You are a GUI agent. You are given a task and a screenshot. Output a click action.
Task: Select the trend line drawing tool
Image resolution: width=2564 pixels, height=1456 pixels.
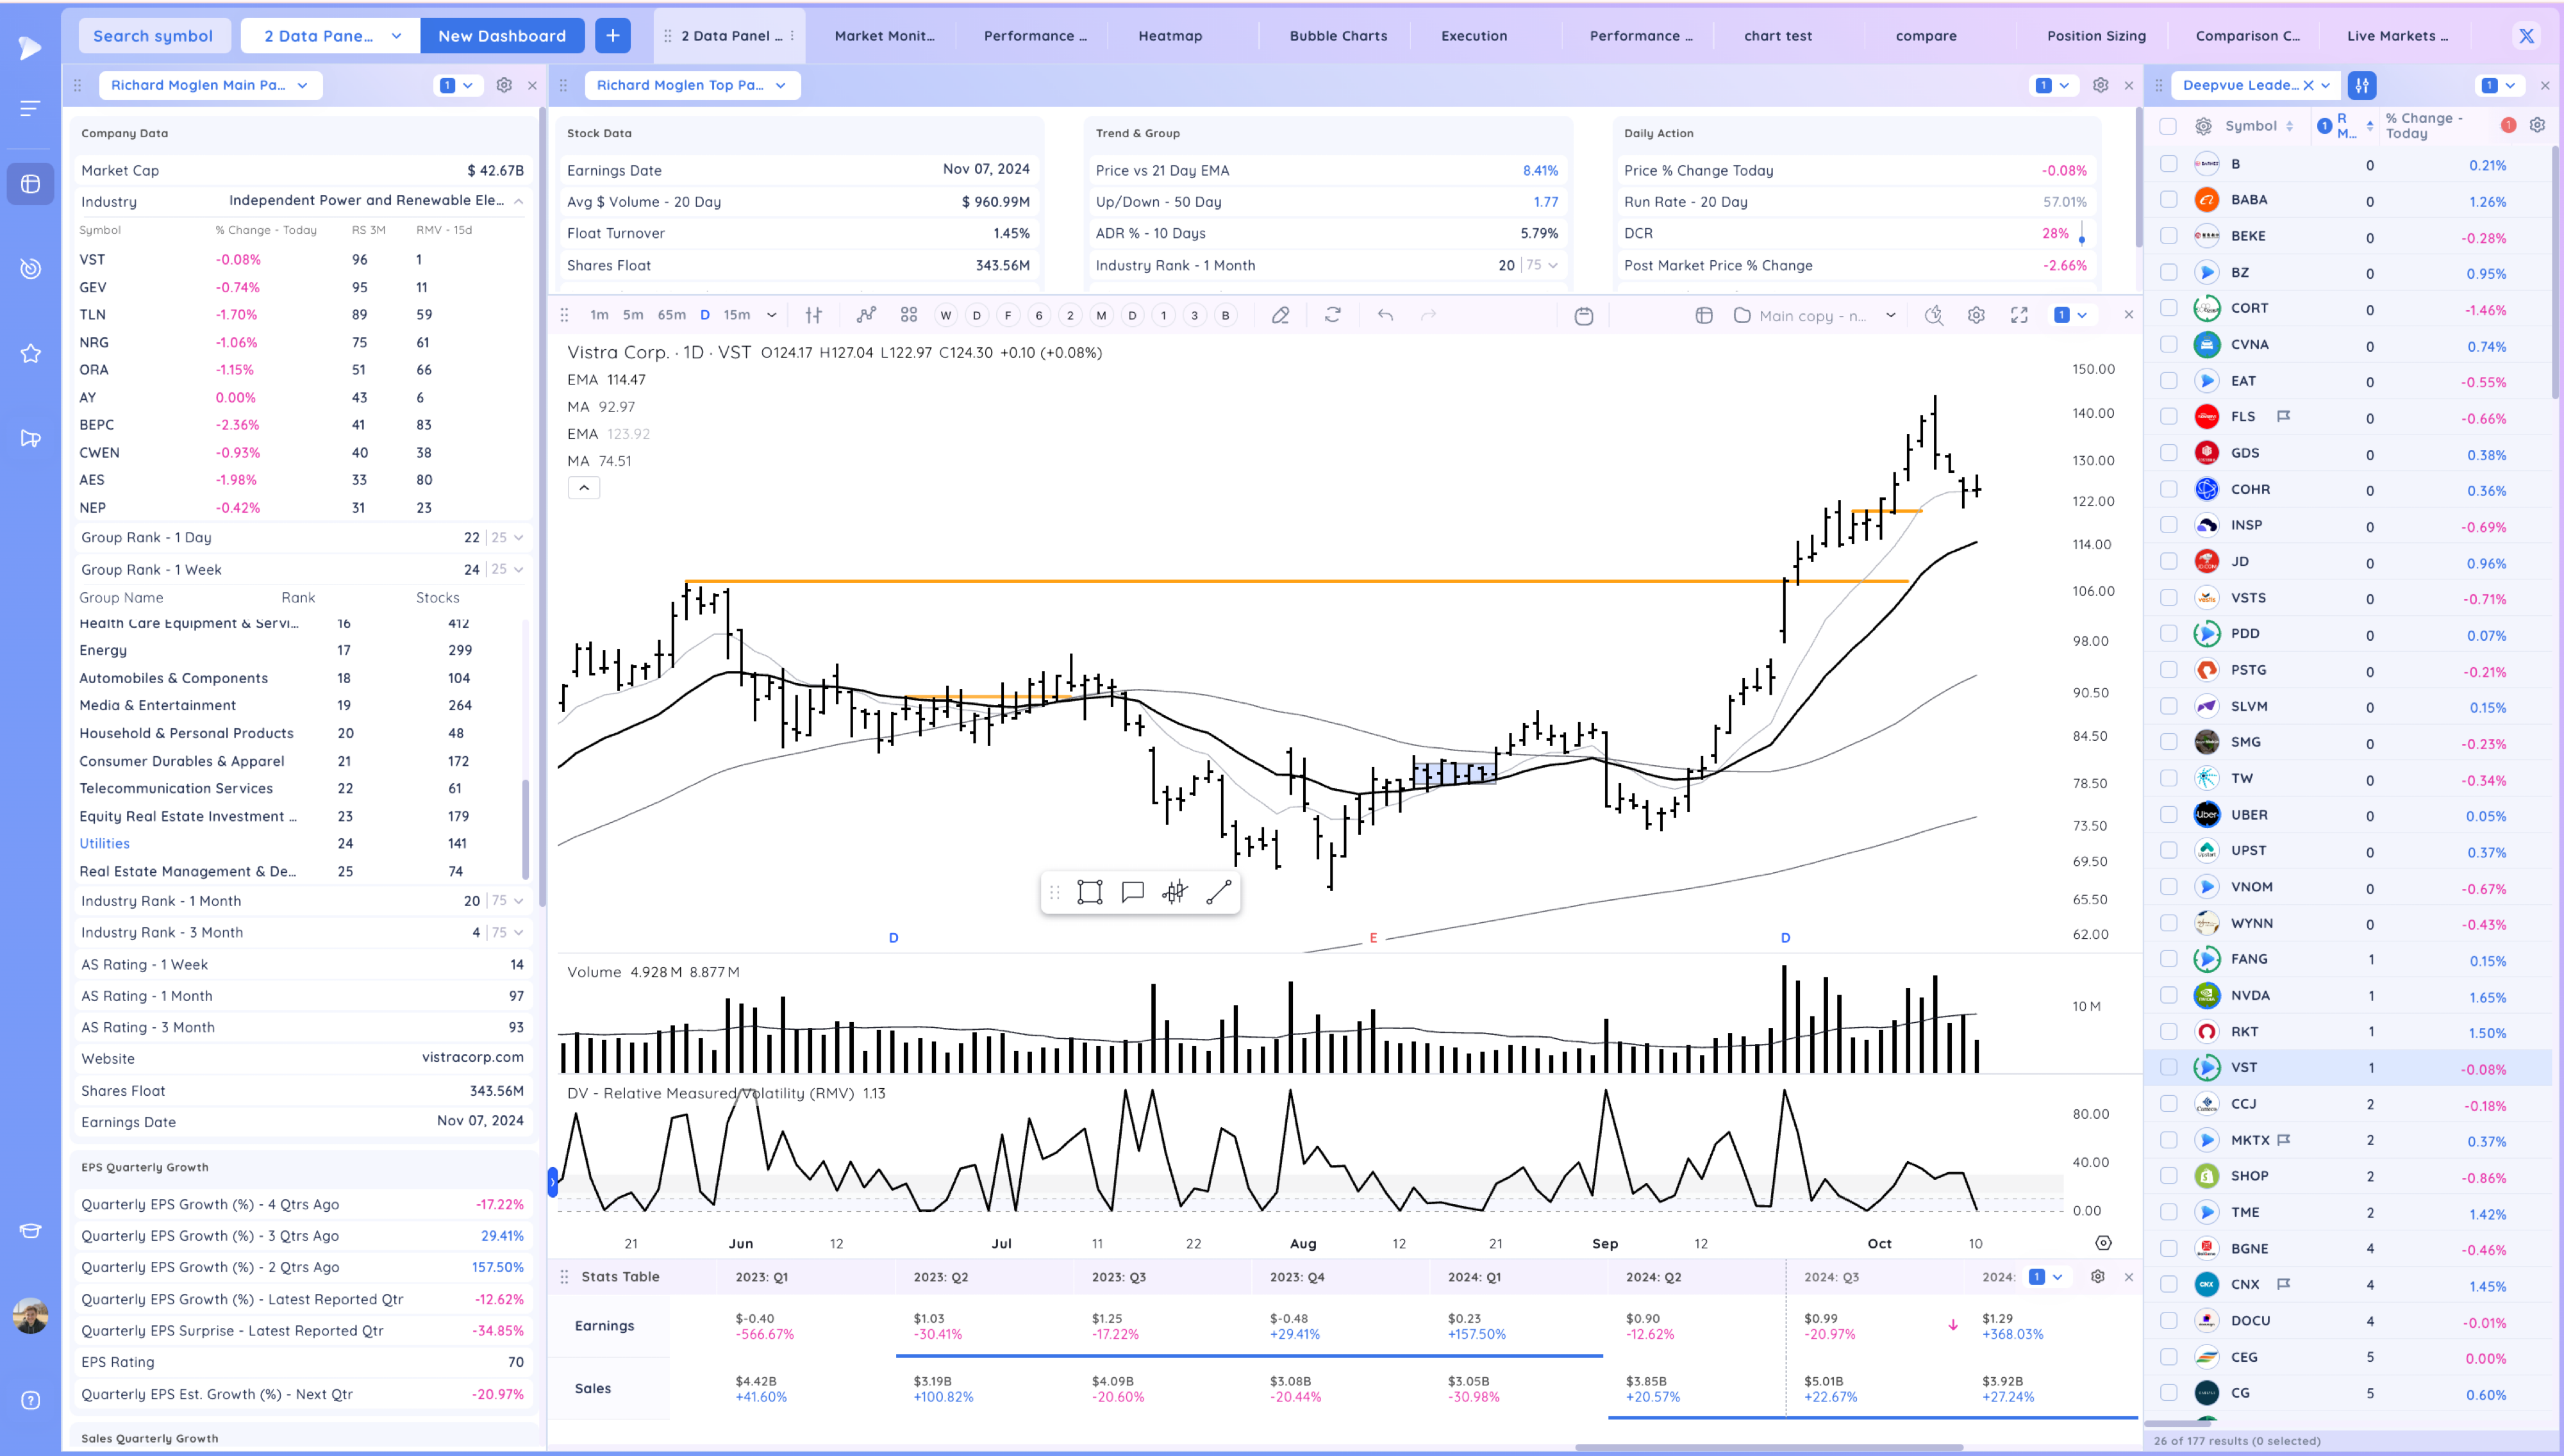1218,892
